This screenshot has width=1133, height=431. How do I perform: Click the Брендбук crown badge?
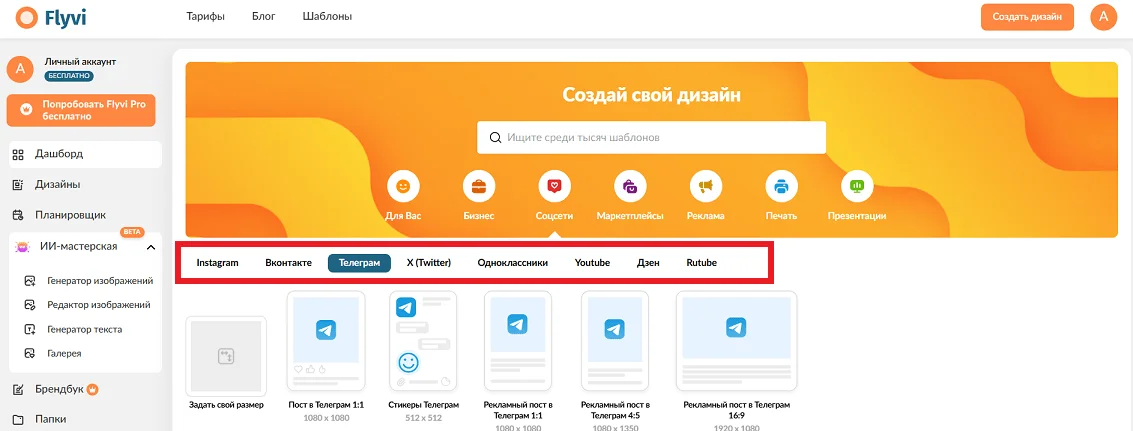92,390
